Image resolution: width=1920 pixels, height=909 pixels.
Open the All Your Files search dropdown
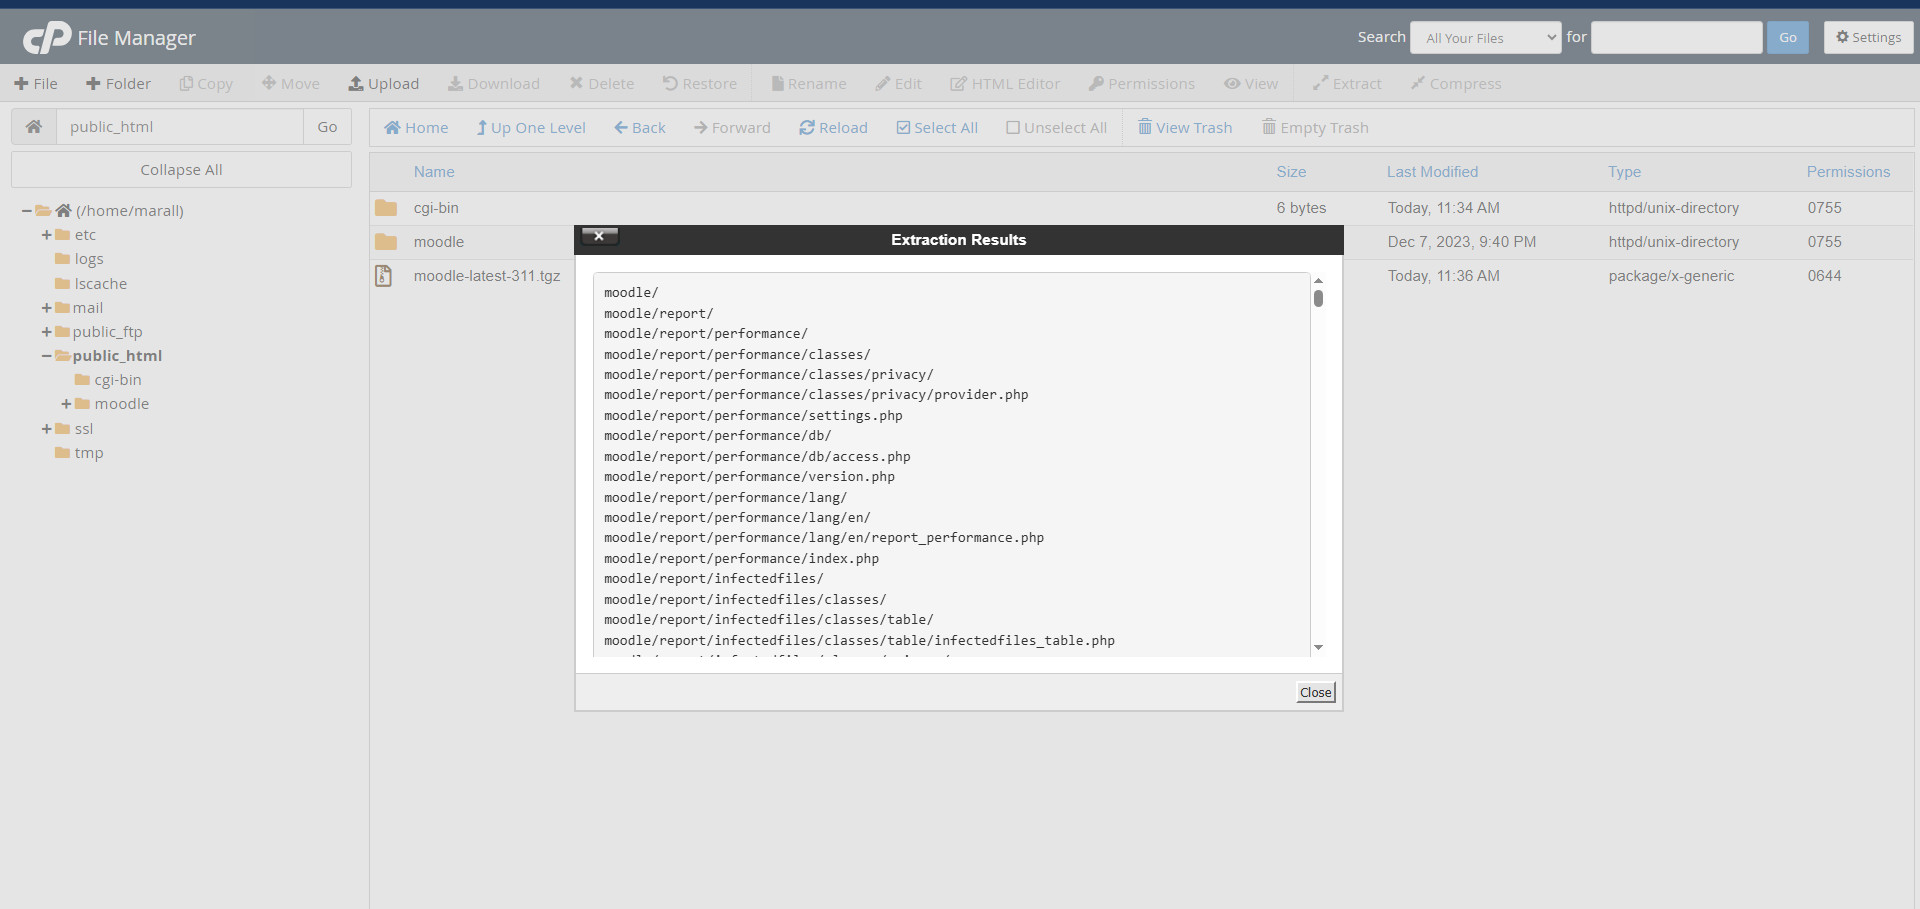1485,37
